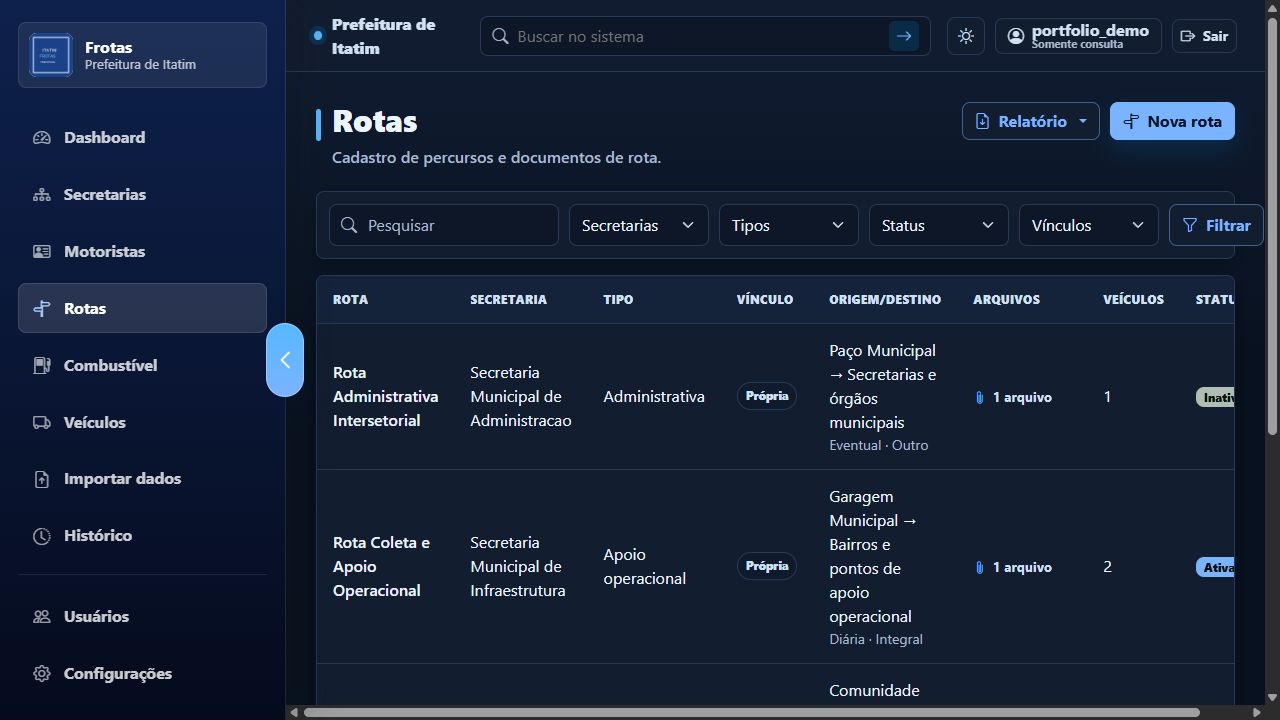Click the Filtrar button
The image size is (1280, 720).
pyautogui.click(x=1216, y=225)
